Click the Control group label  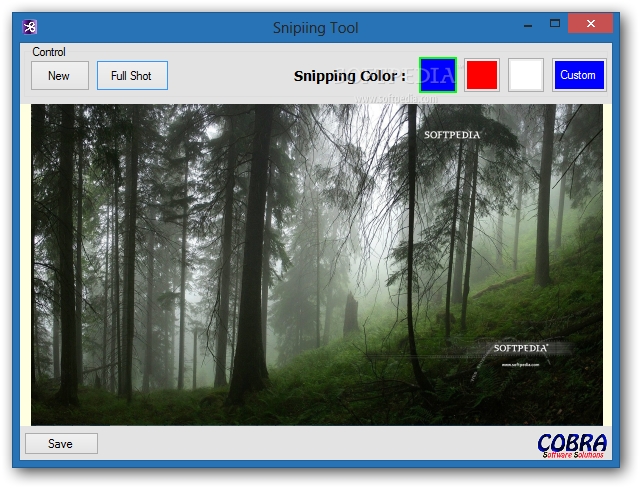tap(49, 52)
